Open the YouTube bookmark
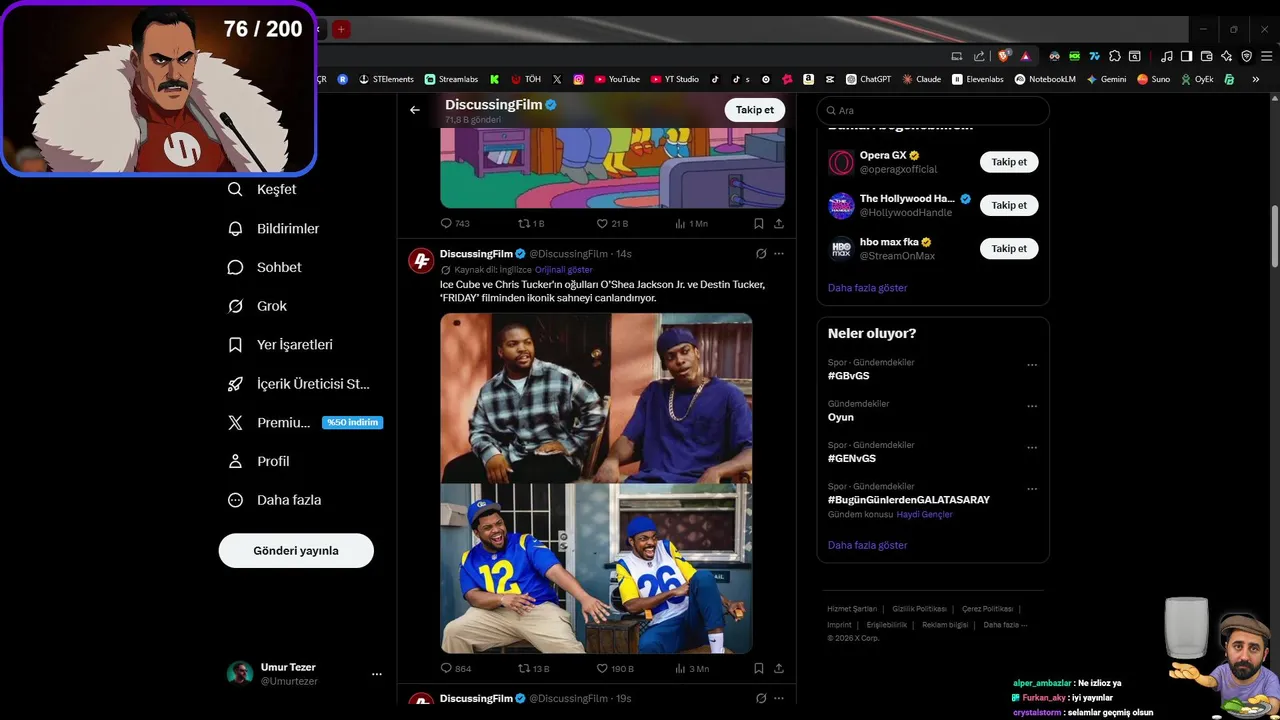Screen dimensions: 1280x720 (x=617, y=79)
